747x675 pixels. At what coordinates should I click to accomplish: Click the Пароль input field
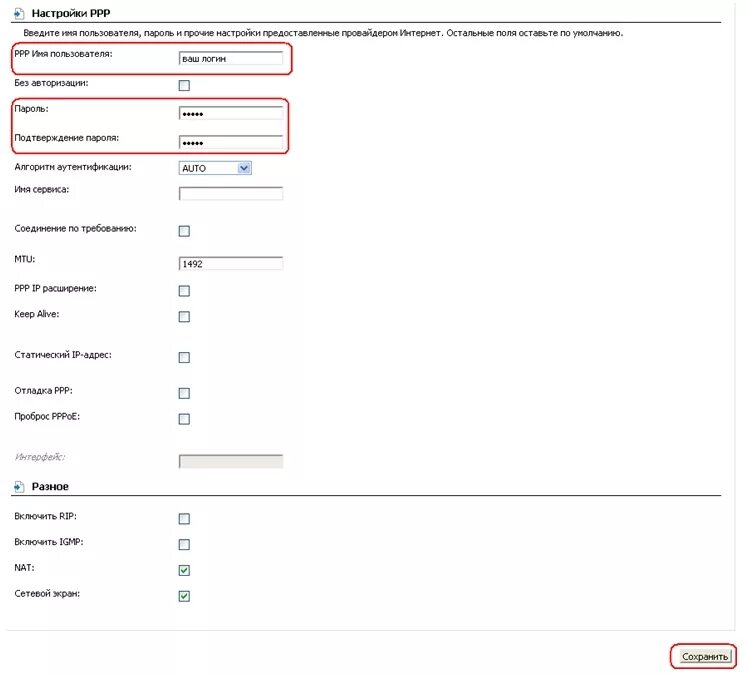click(231, 113)
